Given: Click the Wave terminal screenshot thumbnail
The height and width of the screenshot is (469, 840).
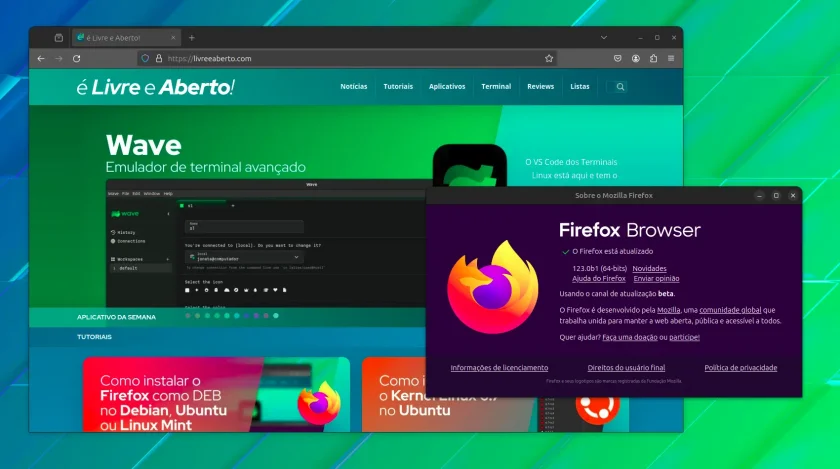Looking at the screenshot, I should (266, 243).
